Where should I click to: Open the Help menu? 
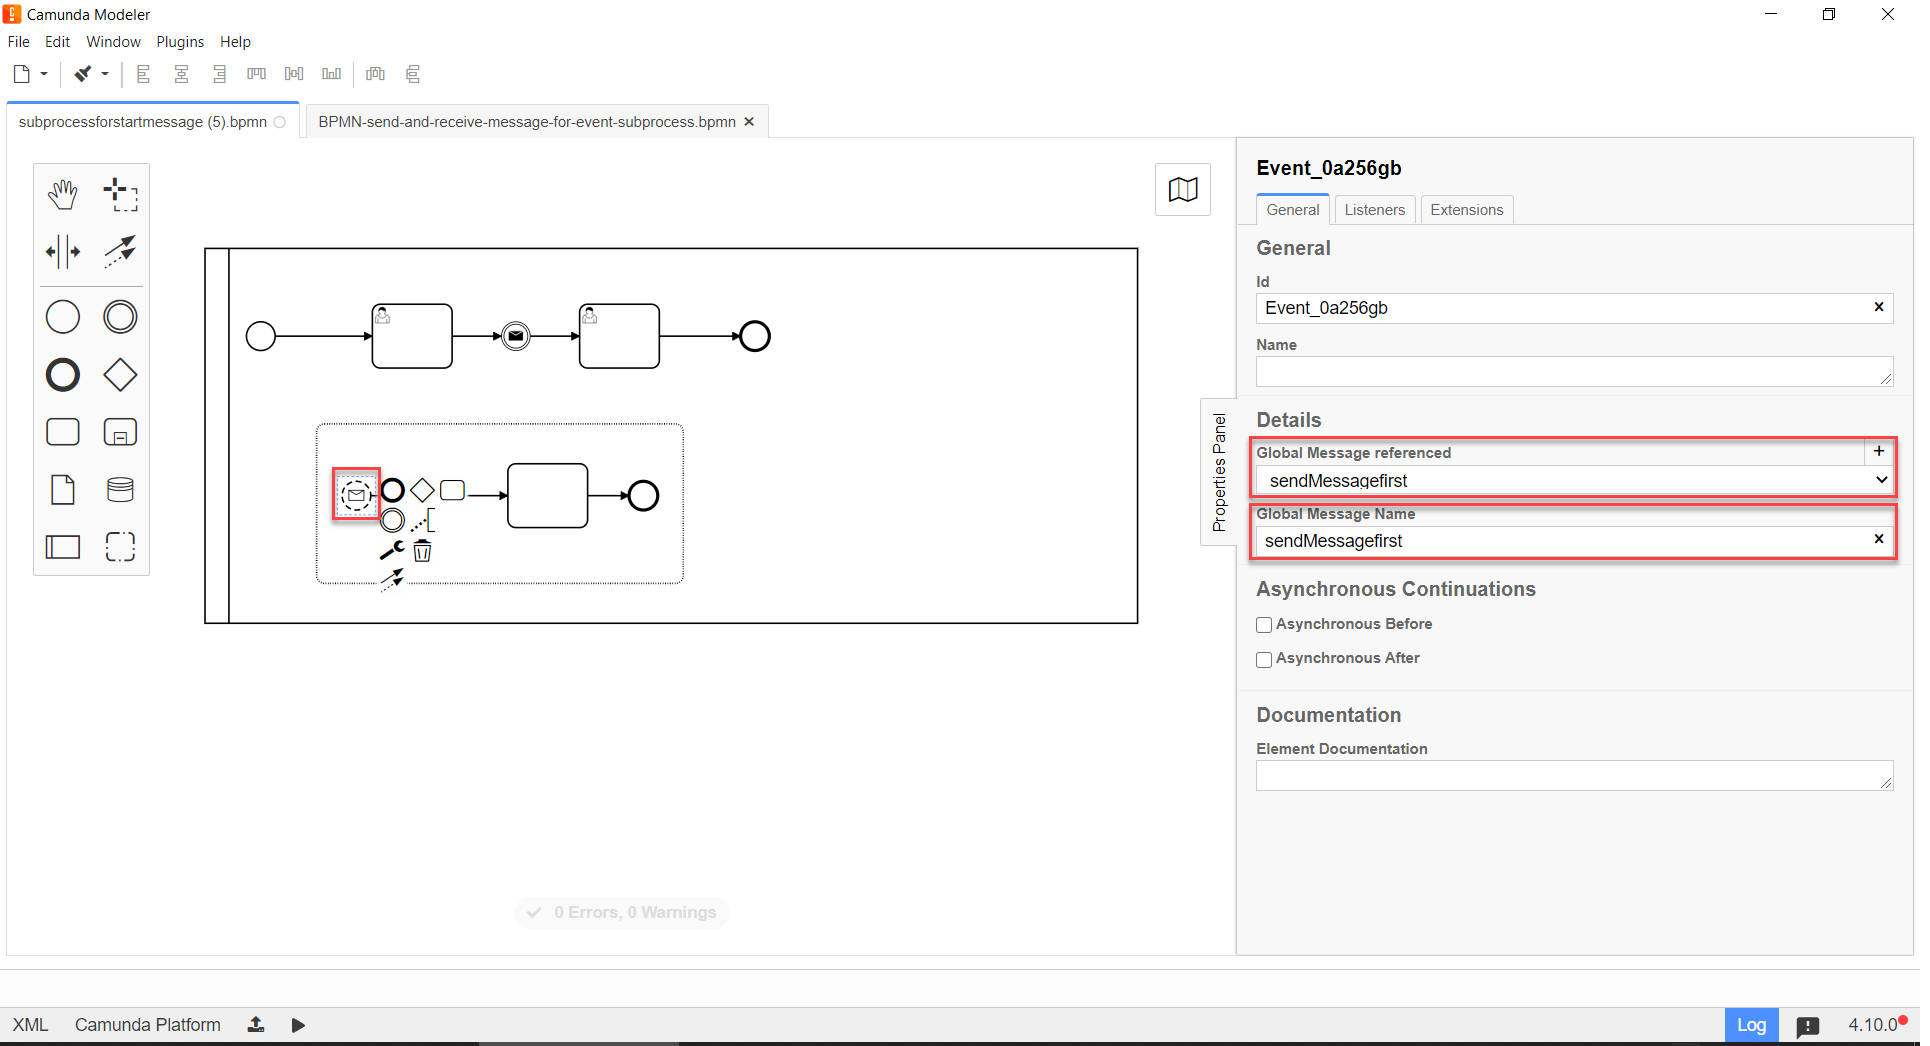click(x=236, y=42)
